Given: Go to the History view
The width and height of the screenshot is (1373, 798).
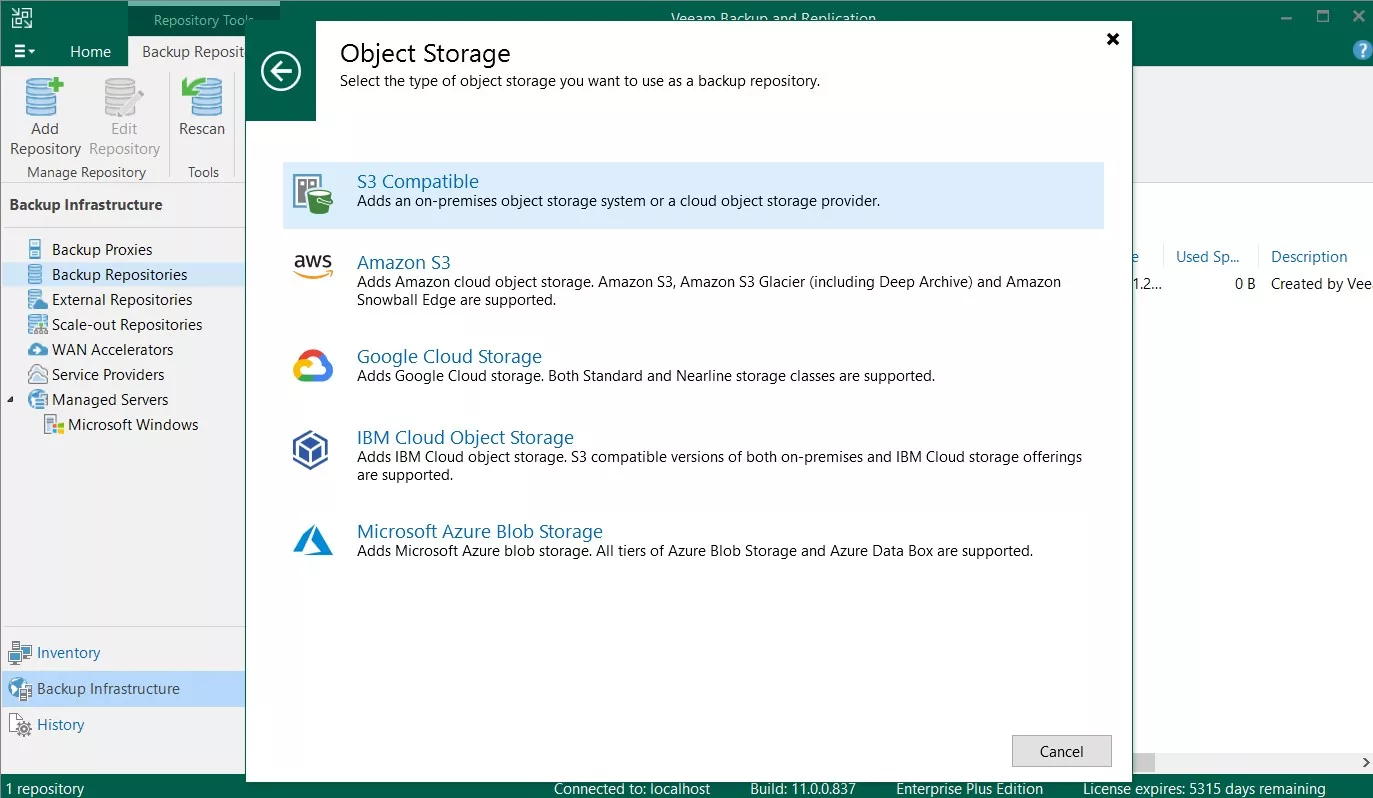Looking at the screenshot, I should click(x=60, y=725).
